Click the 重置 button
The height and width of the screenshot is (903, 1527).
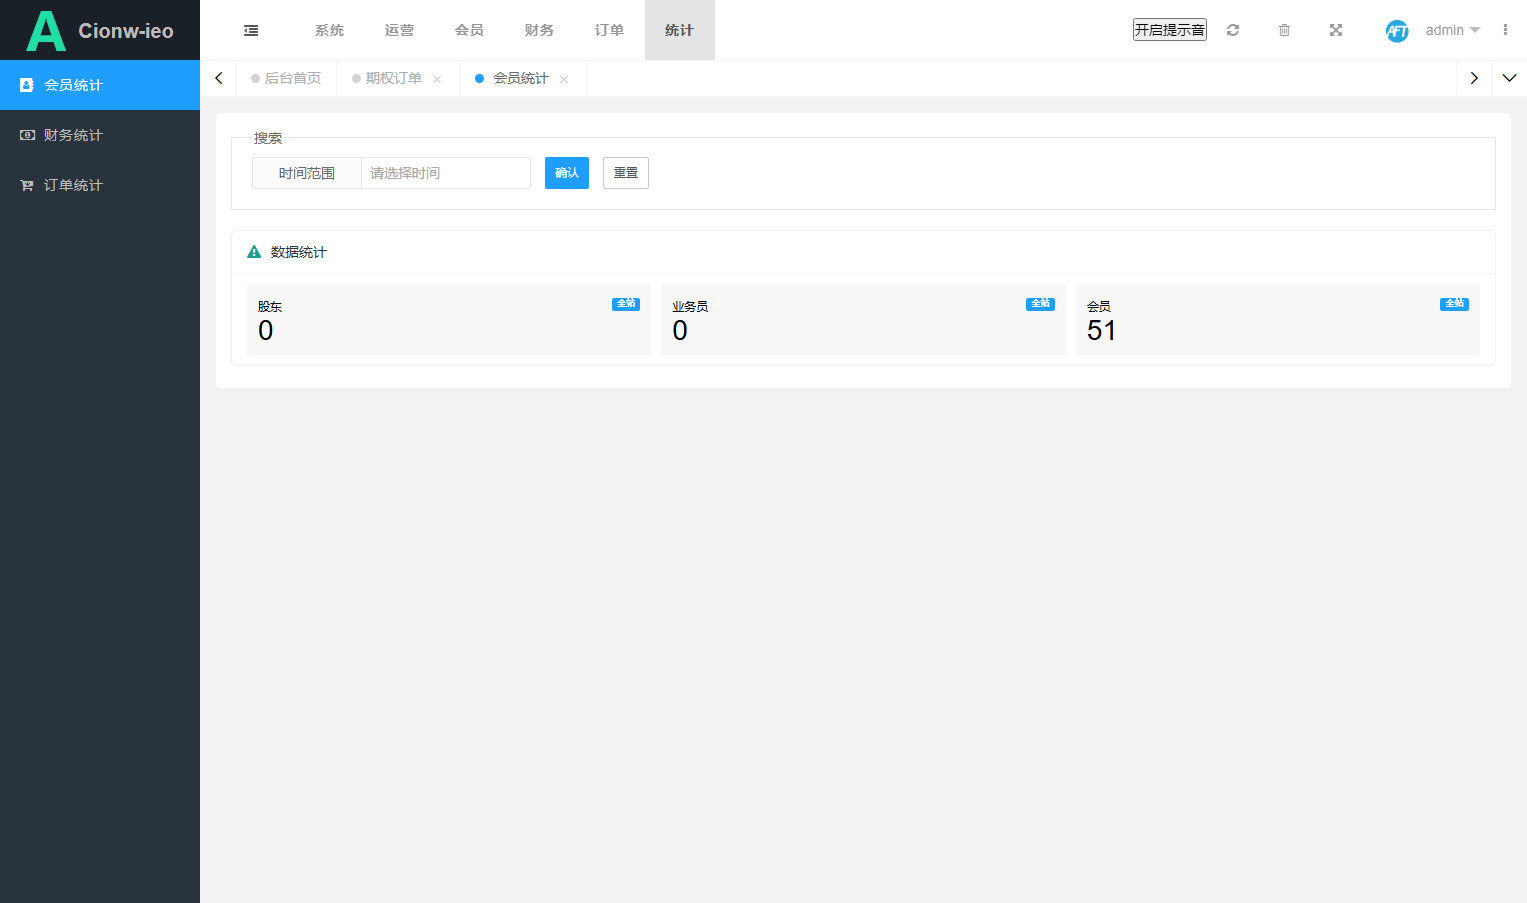tap(626, 173)
